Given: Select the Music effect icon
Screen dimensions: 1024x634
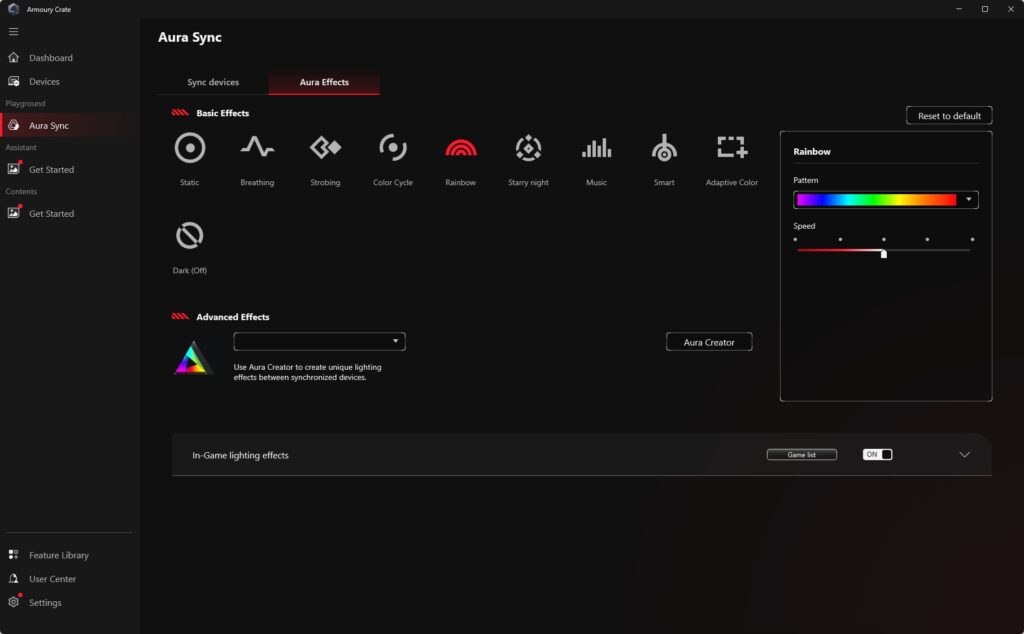Looking at the screenshot, I should 596,148.
